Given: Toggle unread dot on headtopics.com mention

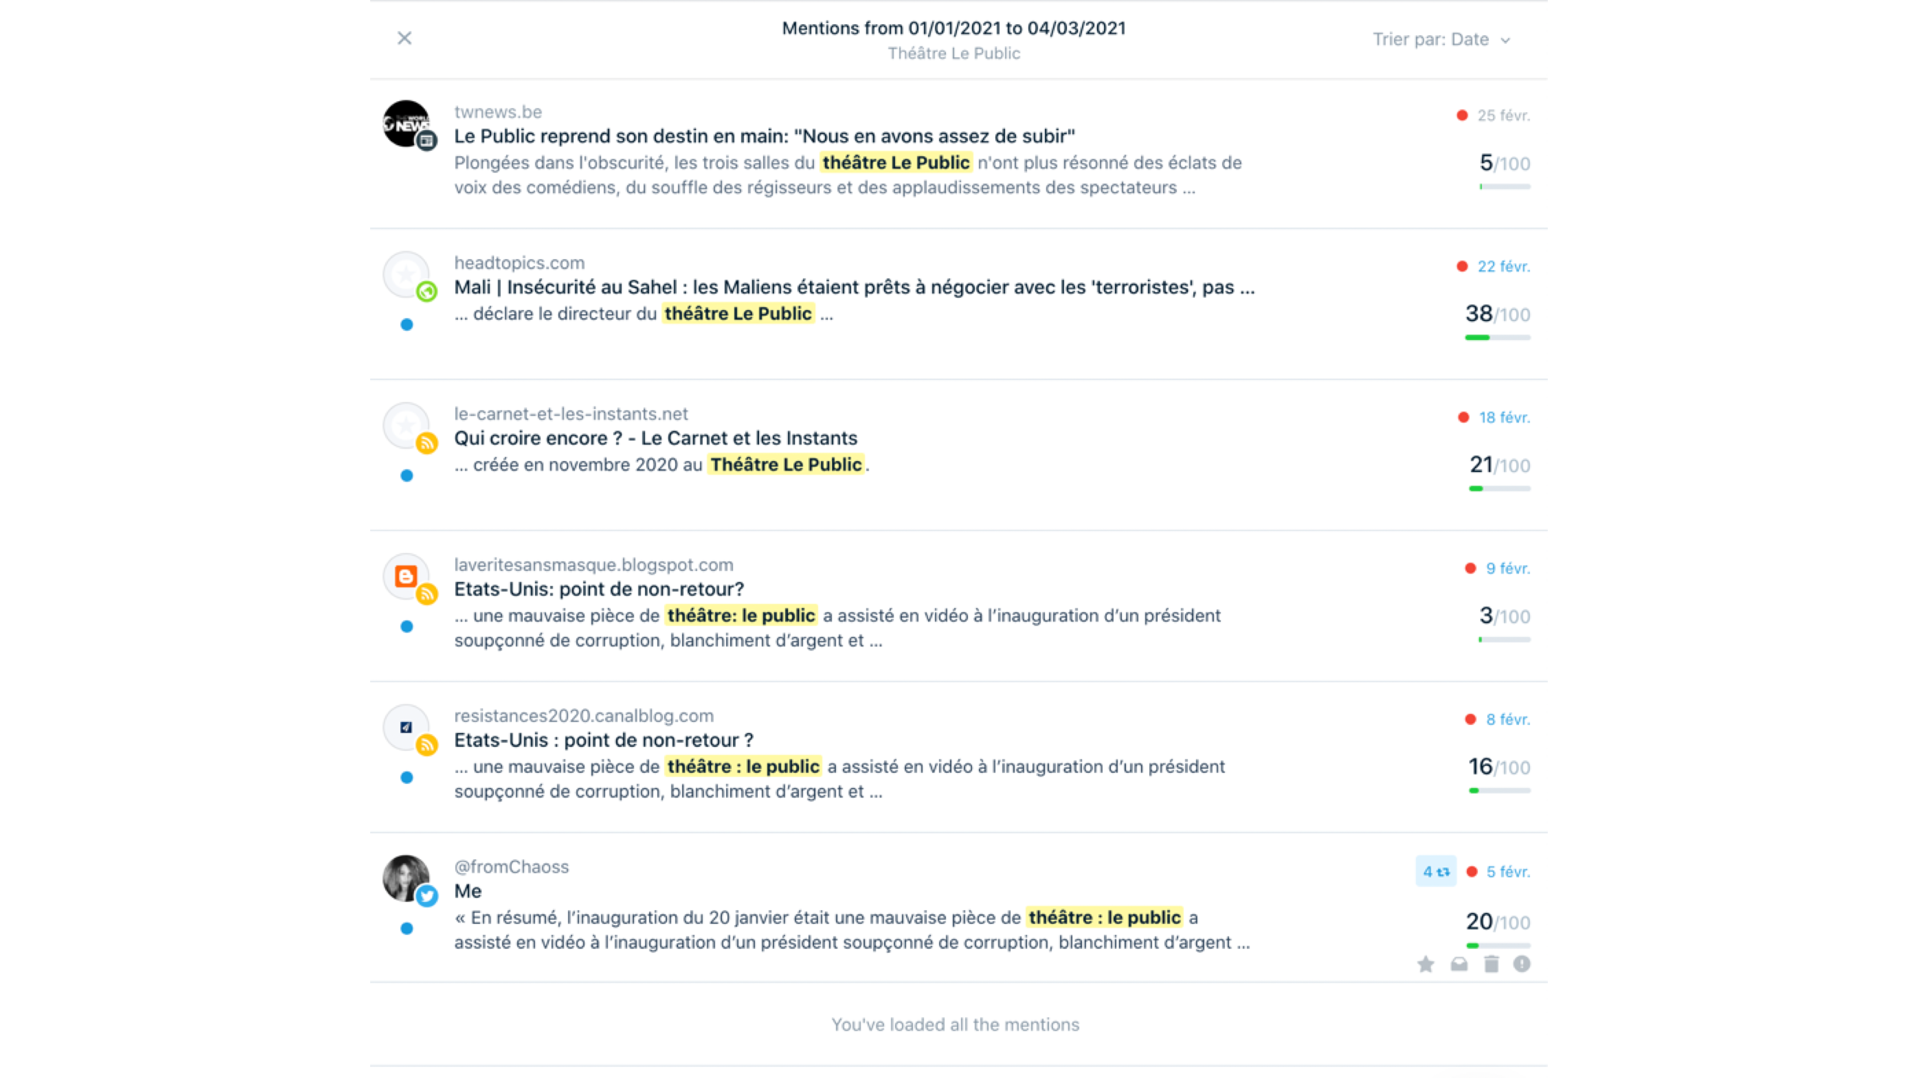Looking at the screenshot, I should click(x=406, y=325).
